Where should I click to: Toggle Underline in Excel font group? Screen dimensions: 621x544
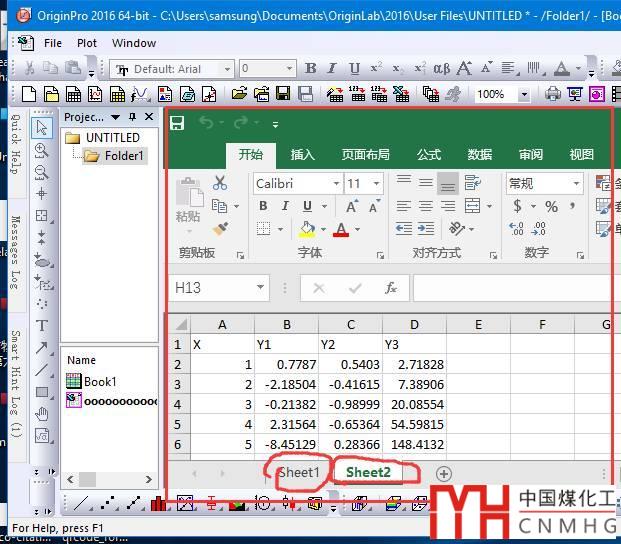coord(307,206)
